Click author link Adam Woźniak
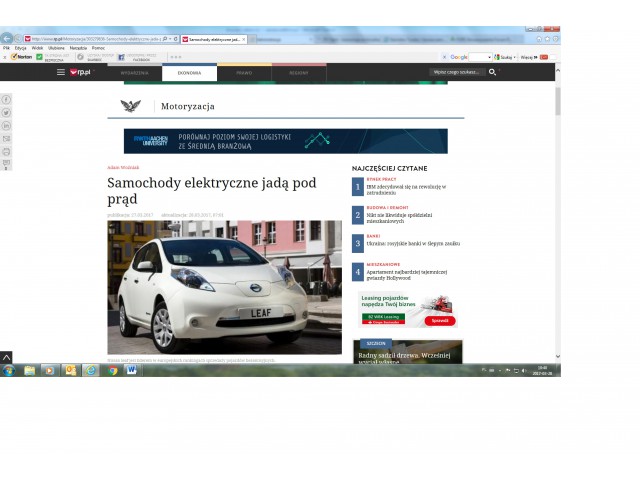The width and height of the screenshot is (640, 480). point(123,167)
